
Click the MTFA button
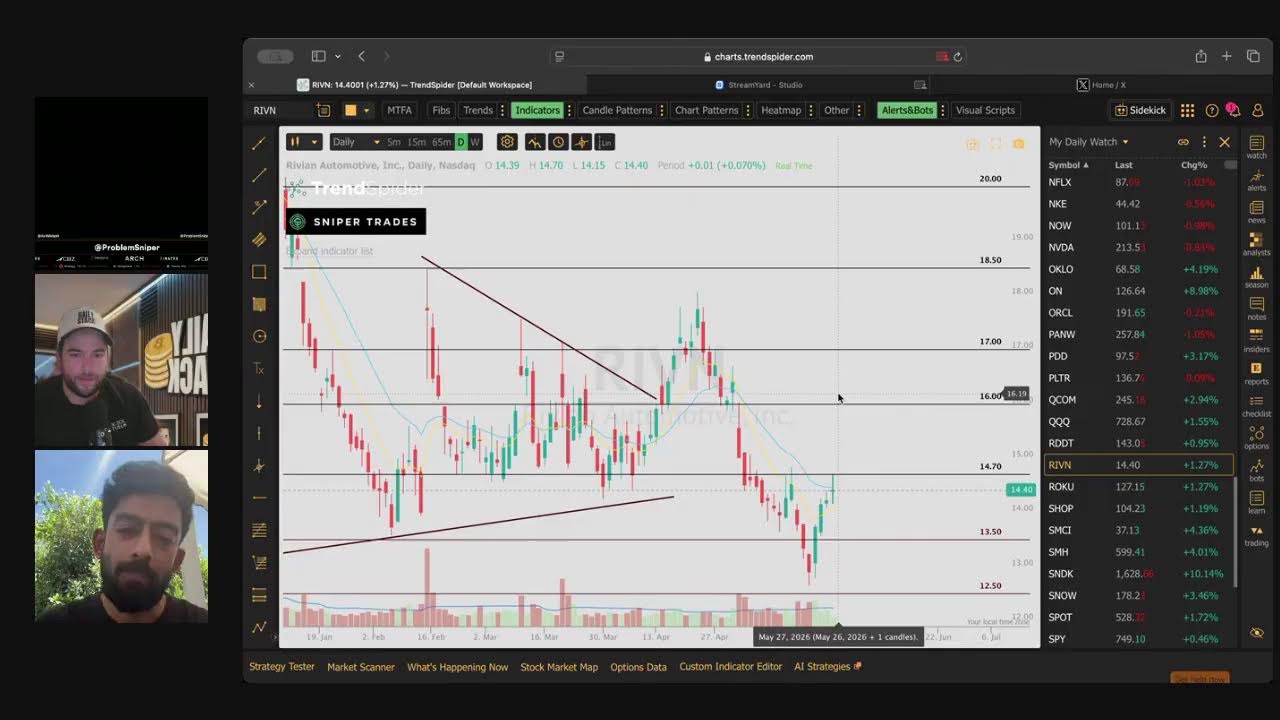(x=399, y=110)
